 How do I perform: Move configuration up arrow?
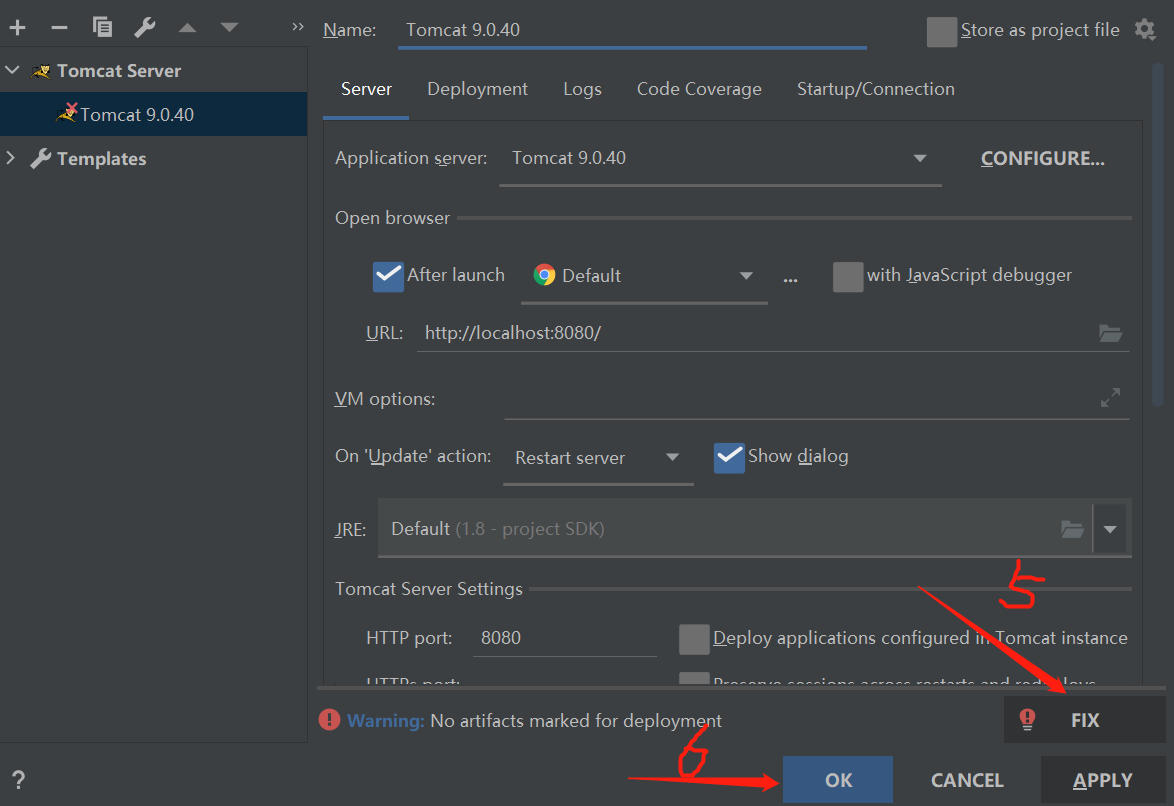[x=187, y=28]
